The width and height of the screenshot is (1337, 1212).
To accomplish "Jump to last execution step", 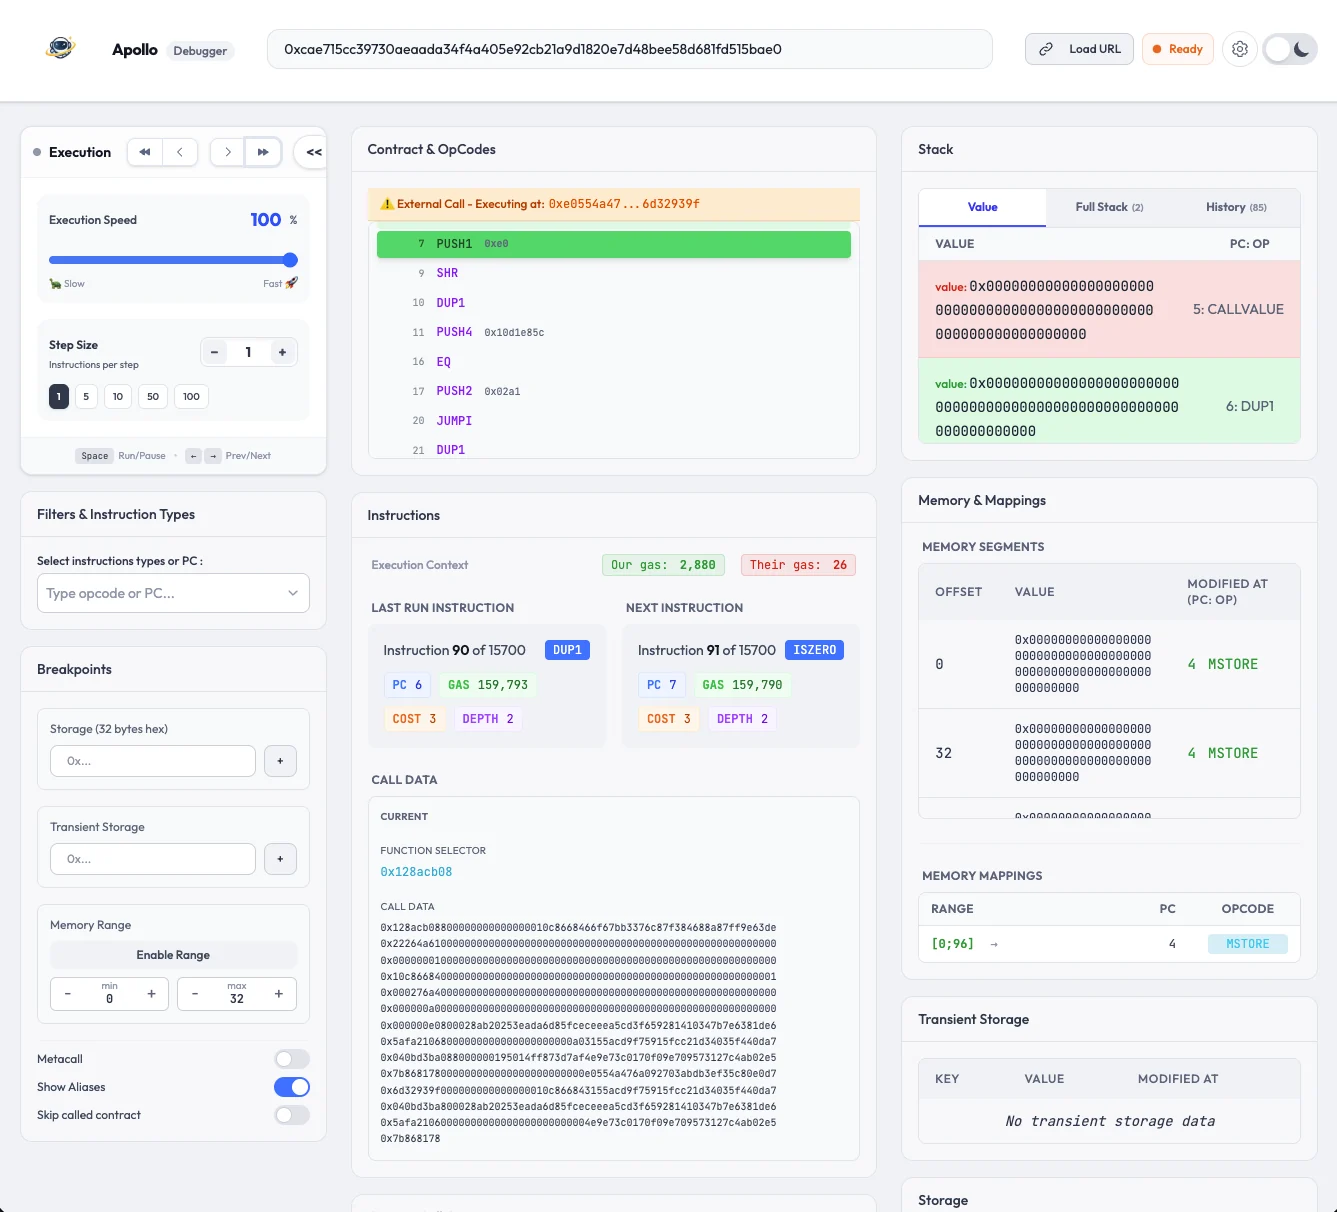I will [263, 152].
